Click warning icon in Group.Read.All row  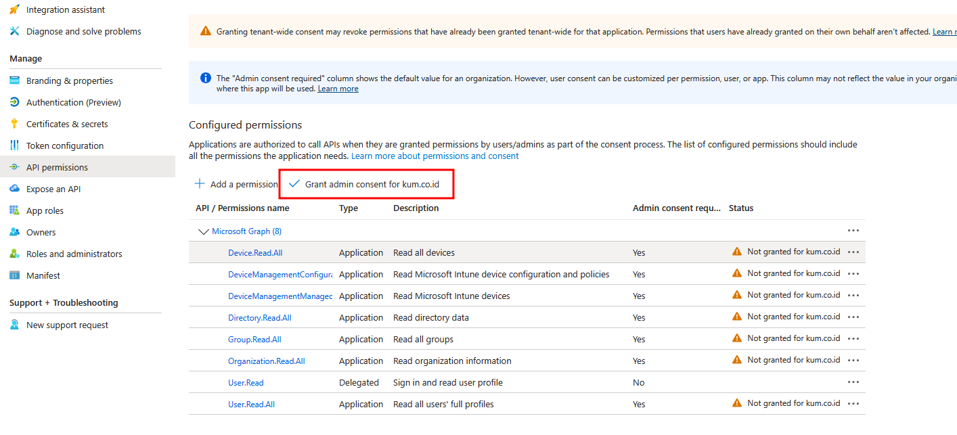[737, 338]
